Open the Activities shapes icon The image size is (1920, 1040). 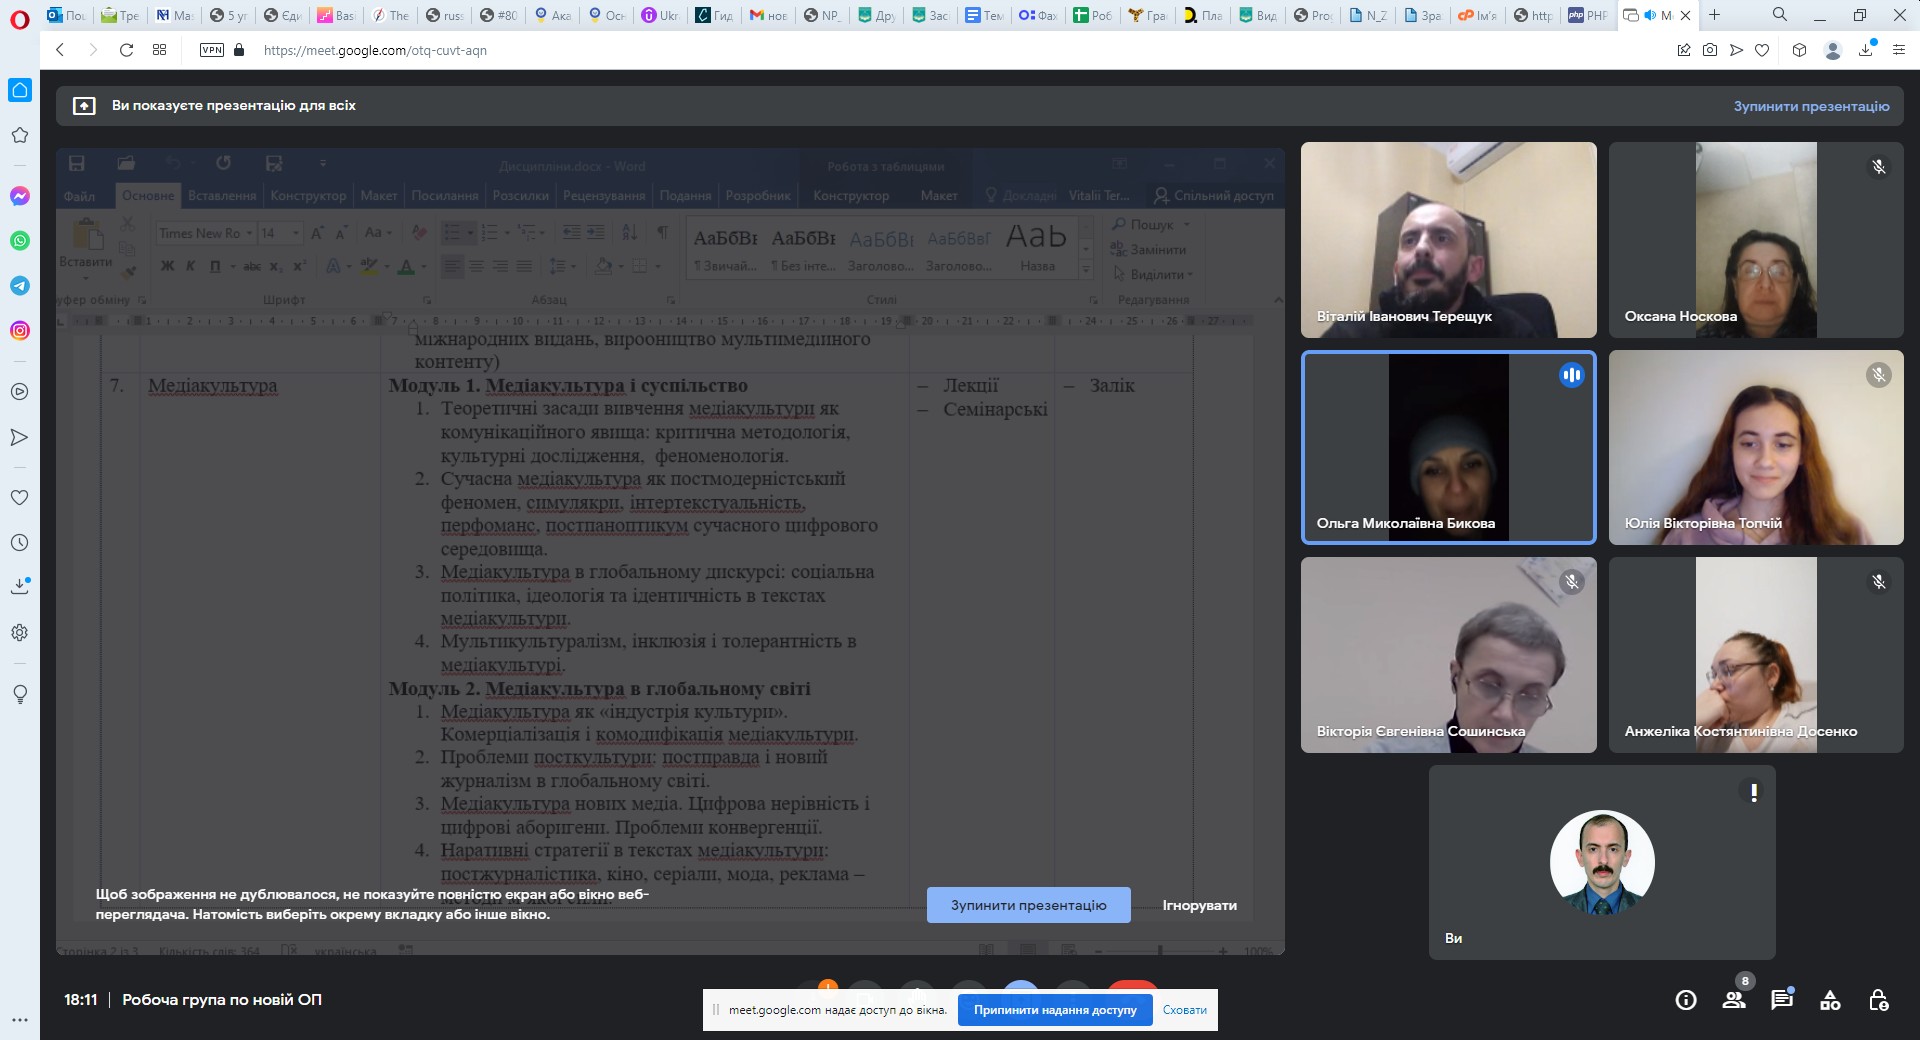(x=1830, y=1000)
